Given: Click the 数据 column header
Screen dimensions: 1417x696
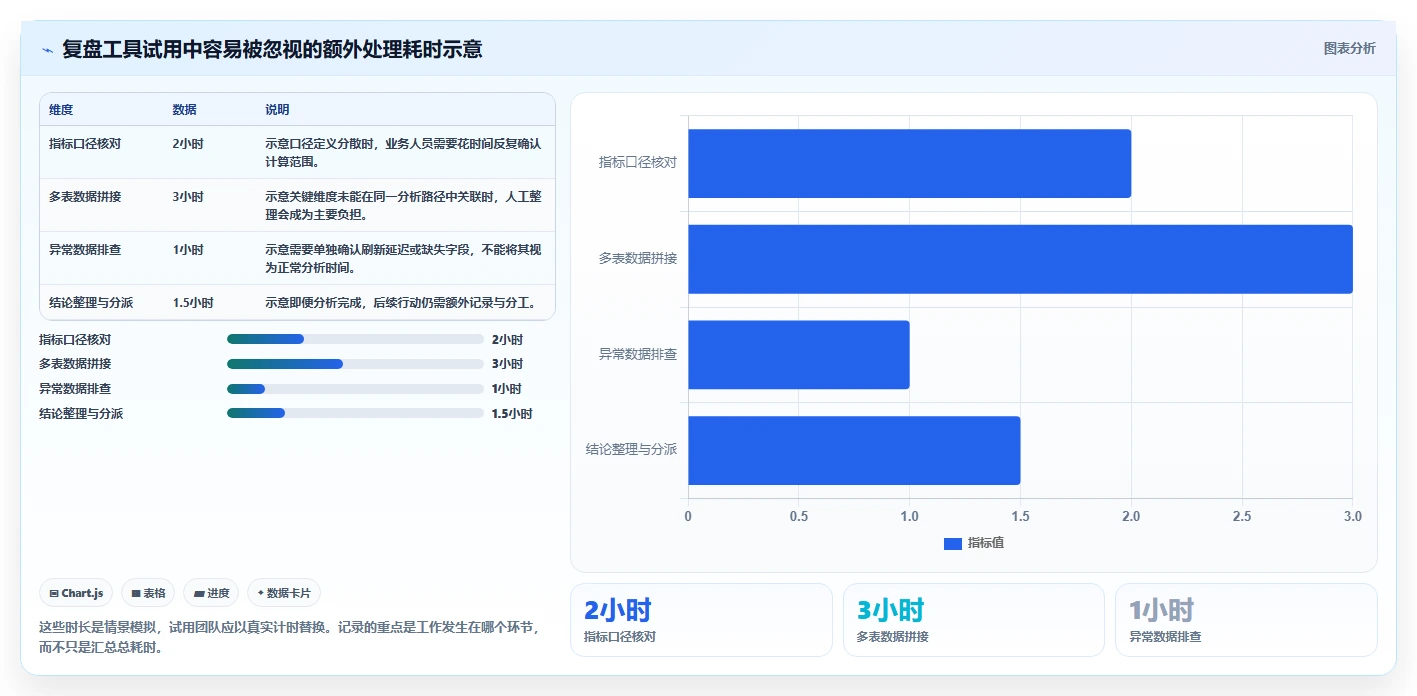Looking at the screenshot, I should click(x=184, y=110).
